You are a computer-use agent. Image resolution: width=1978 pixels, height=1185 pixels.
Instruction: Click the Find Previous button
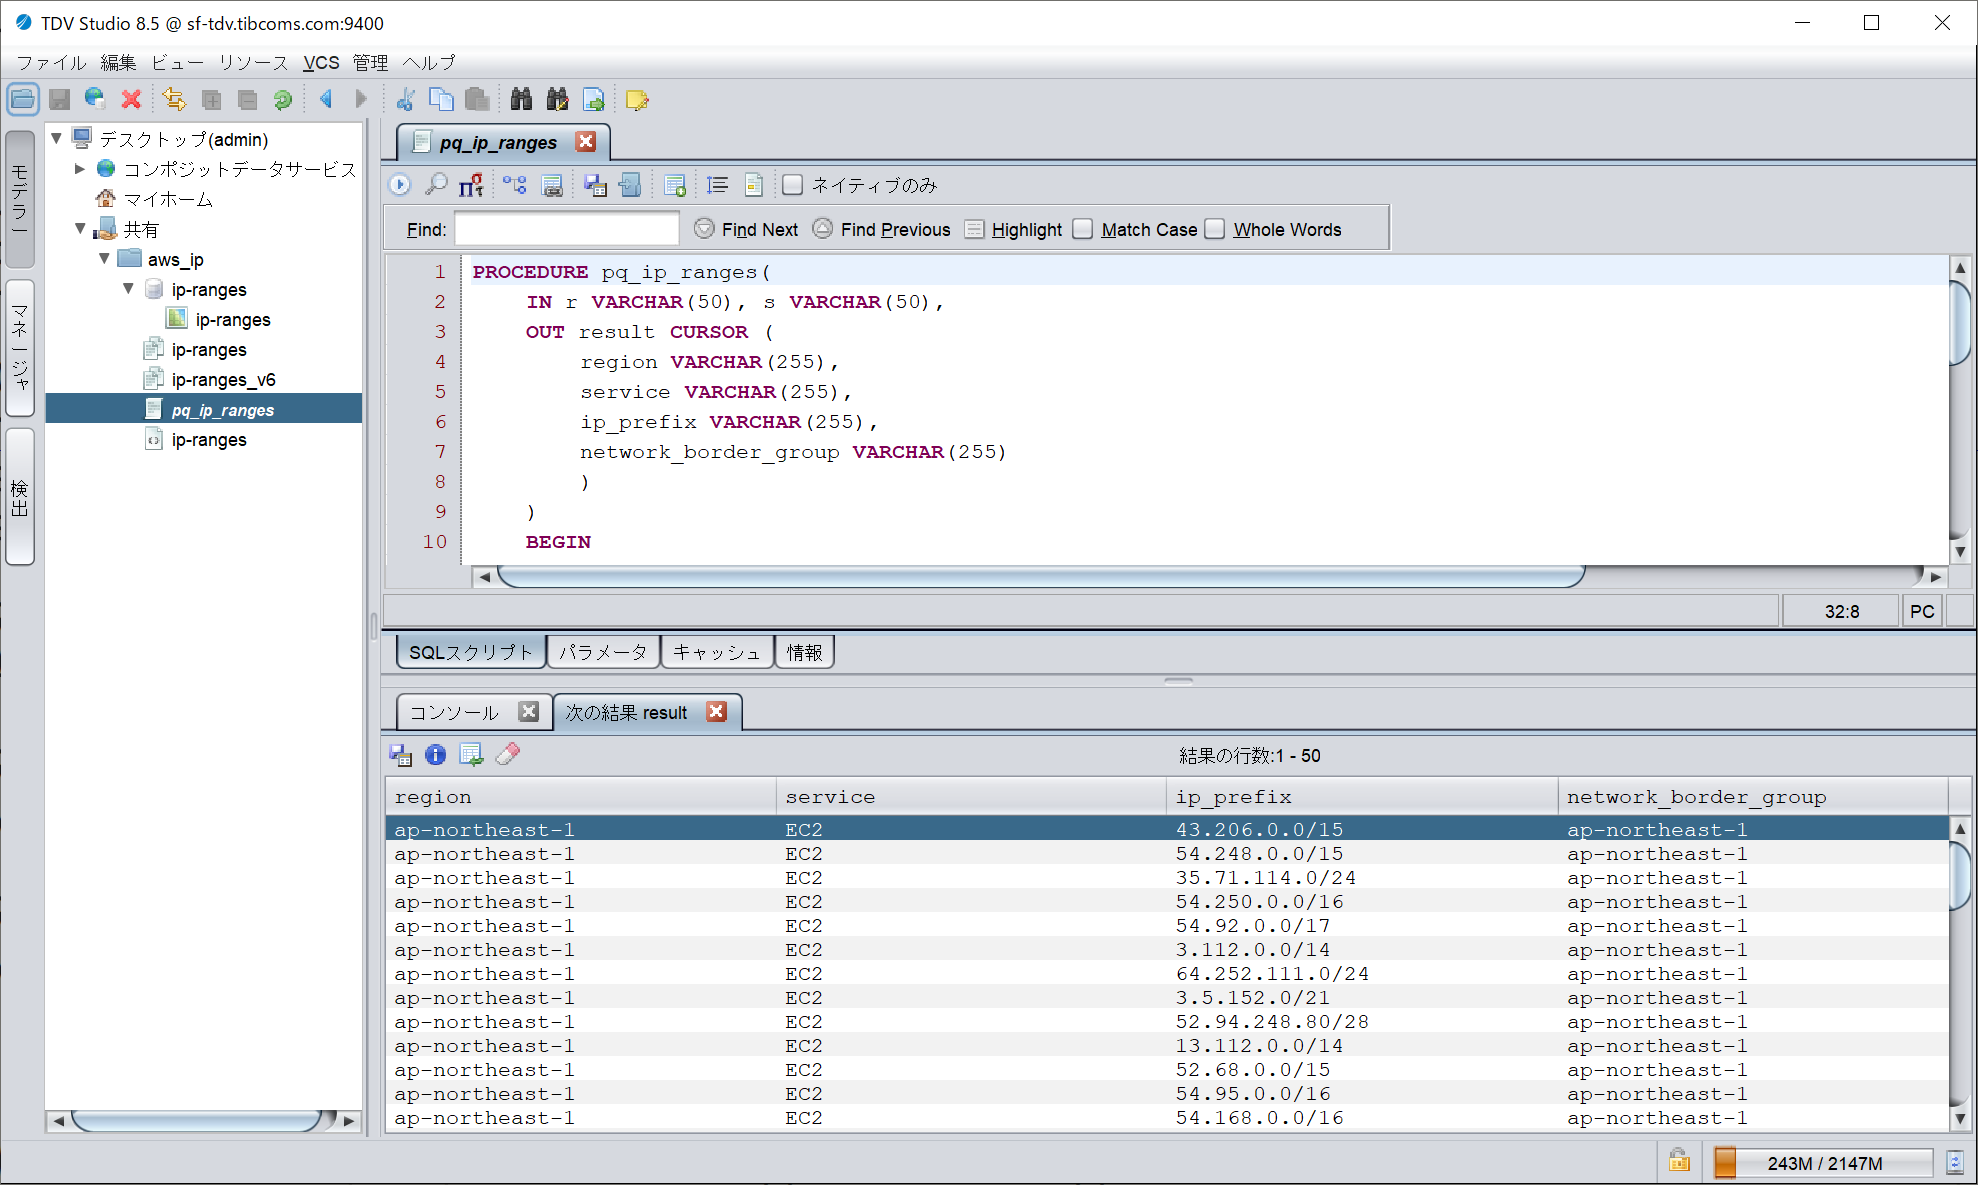[x=882, y=229]
